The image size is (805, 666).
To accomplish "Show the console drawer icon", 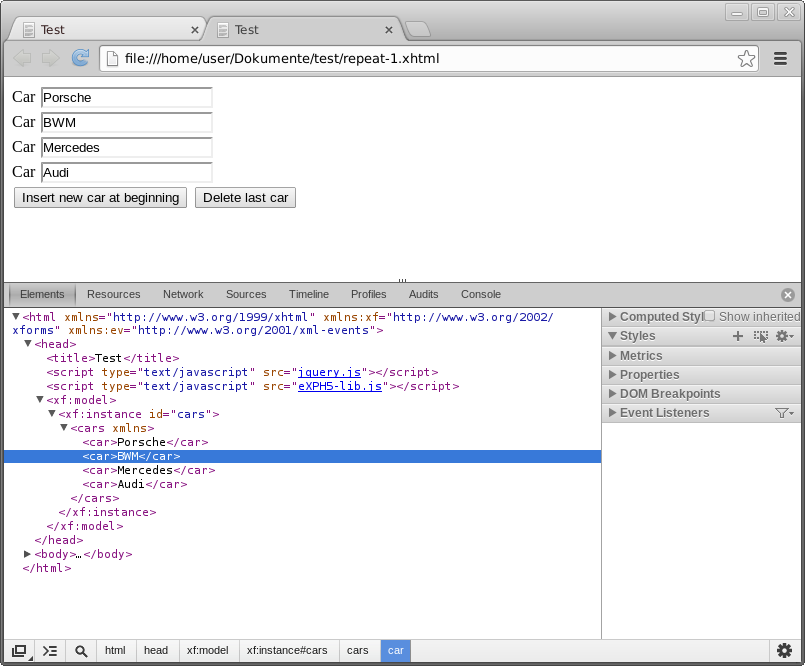I will (x=50, y=651).
